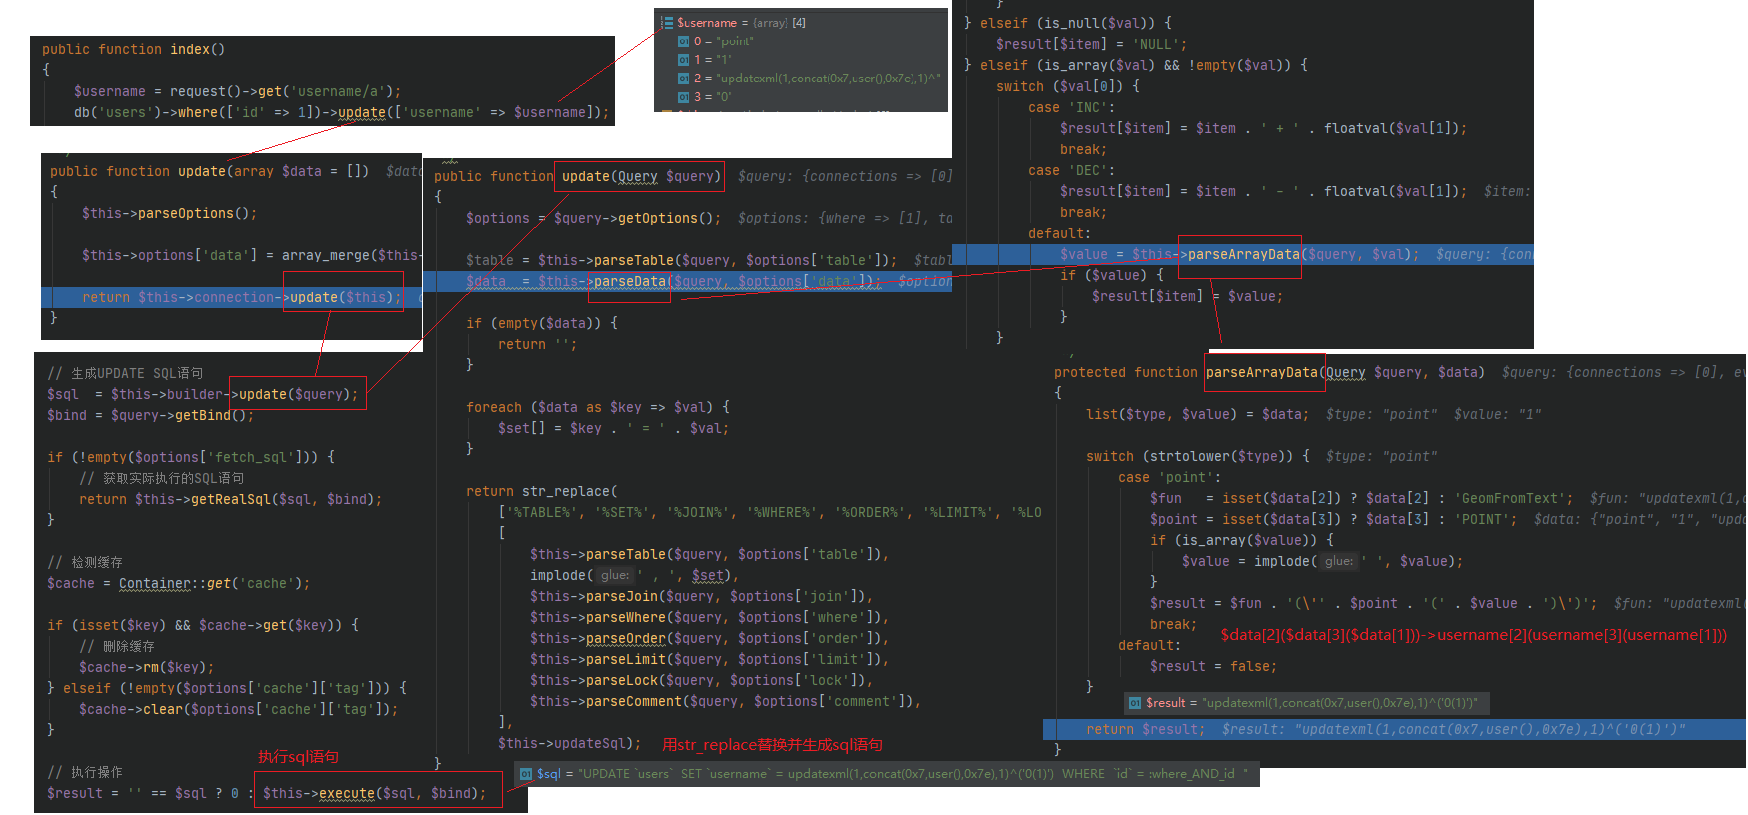The image size is (1748, 815).
Task: Click "$this->parseOptions();" line
Action: point(169,213)
